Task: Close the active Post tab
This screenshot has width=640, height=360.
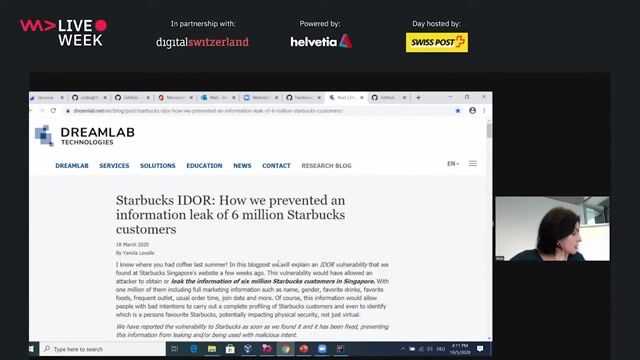Action: 362,98
